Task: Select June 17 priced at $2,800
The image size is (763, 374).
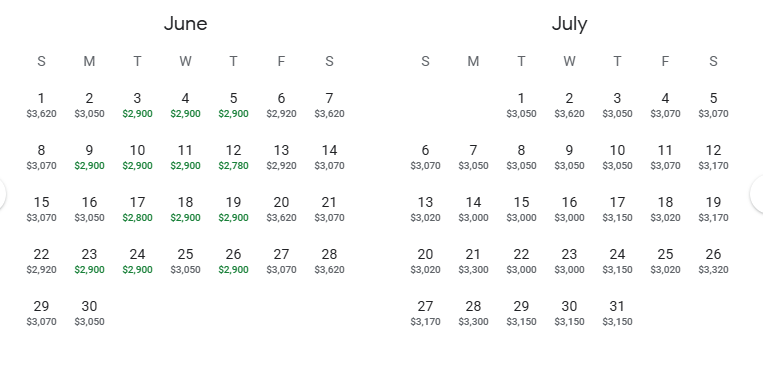Action: [137, 209]
